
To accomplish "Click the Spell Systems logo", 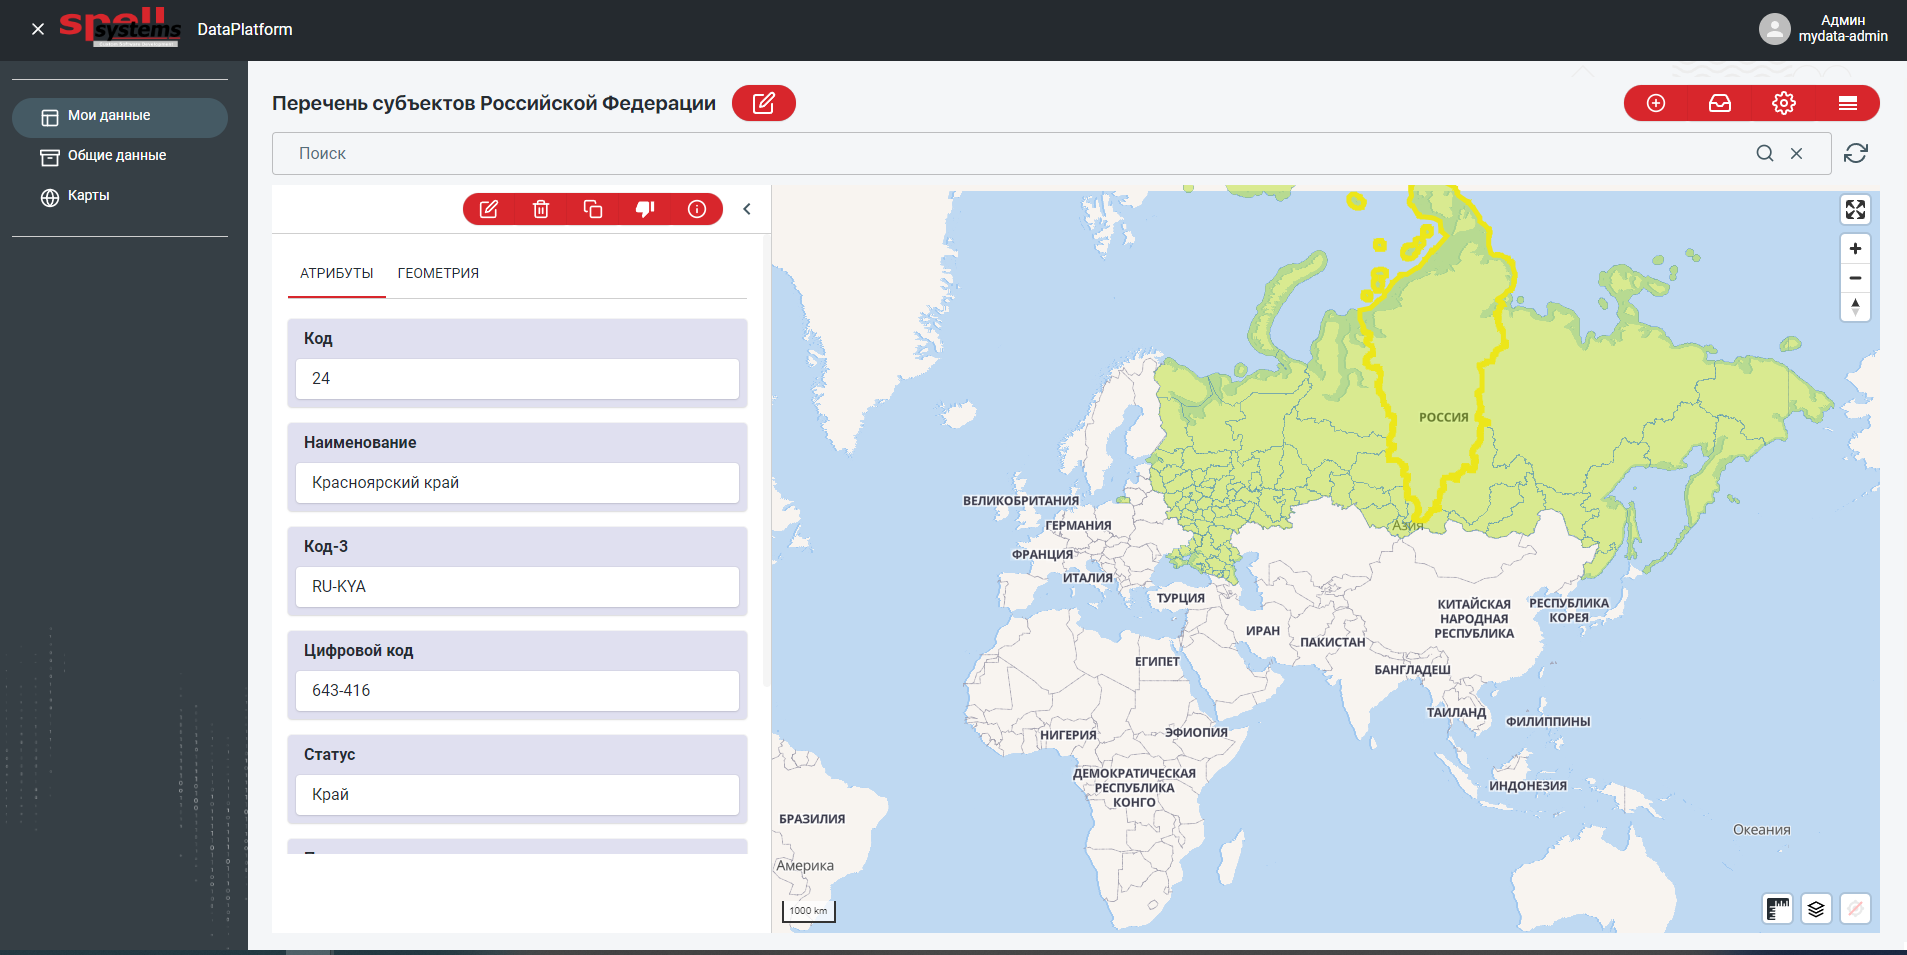I will coord(120,27).
